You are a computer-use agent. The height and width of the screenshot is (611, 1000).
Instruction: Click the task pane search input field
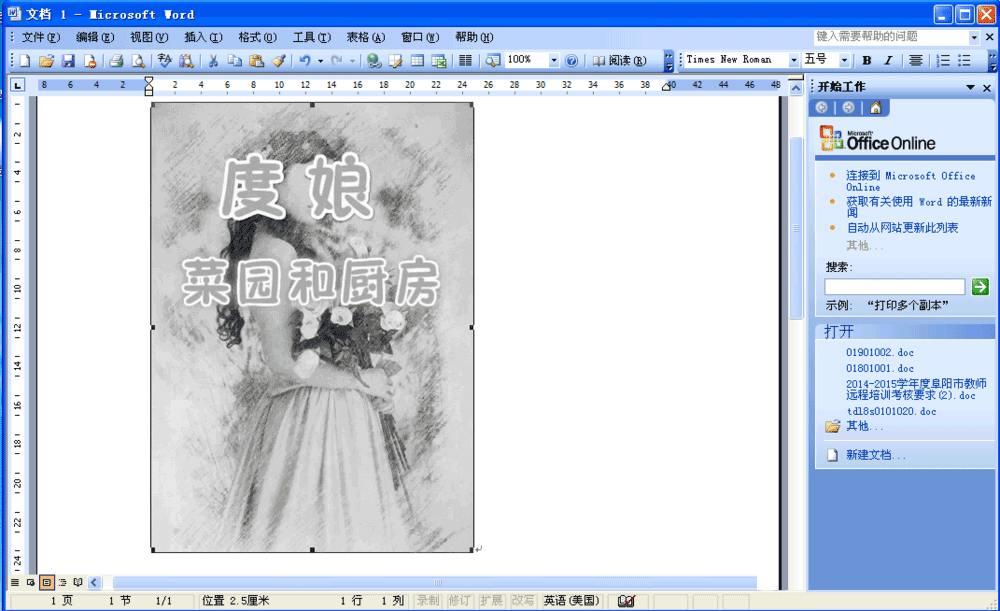tap(894, 287)
